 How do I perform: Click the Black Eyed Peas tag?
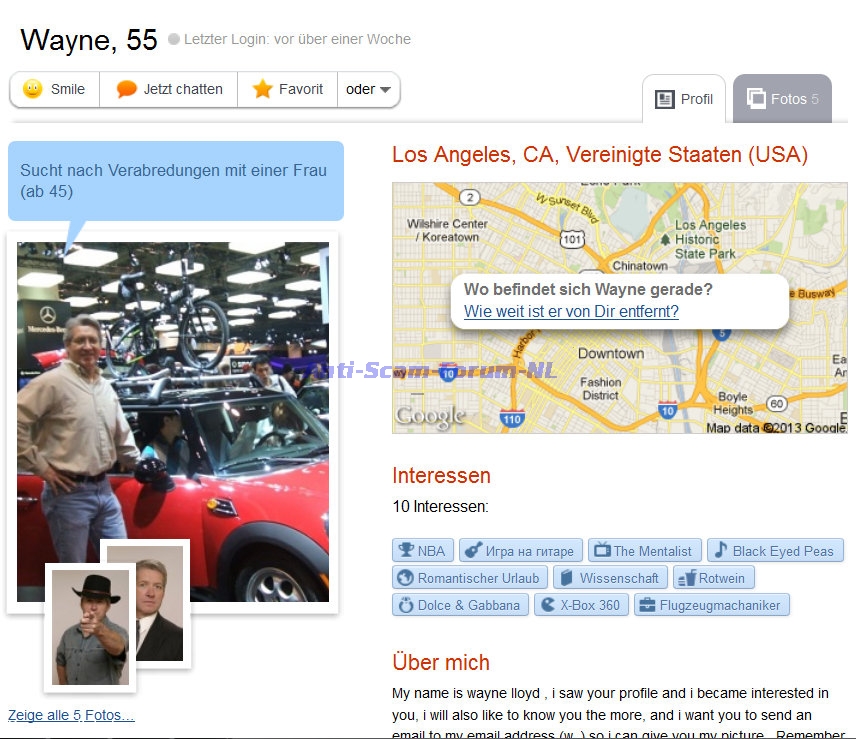tap(775, 551)
